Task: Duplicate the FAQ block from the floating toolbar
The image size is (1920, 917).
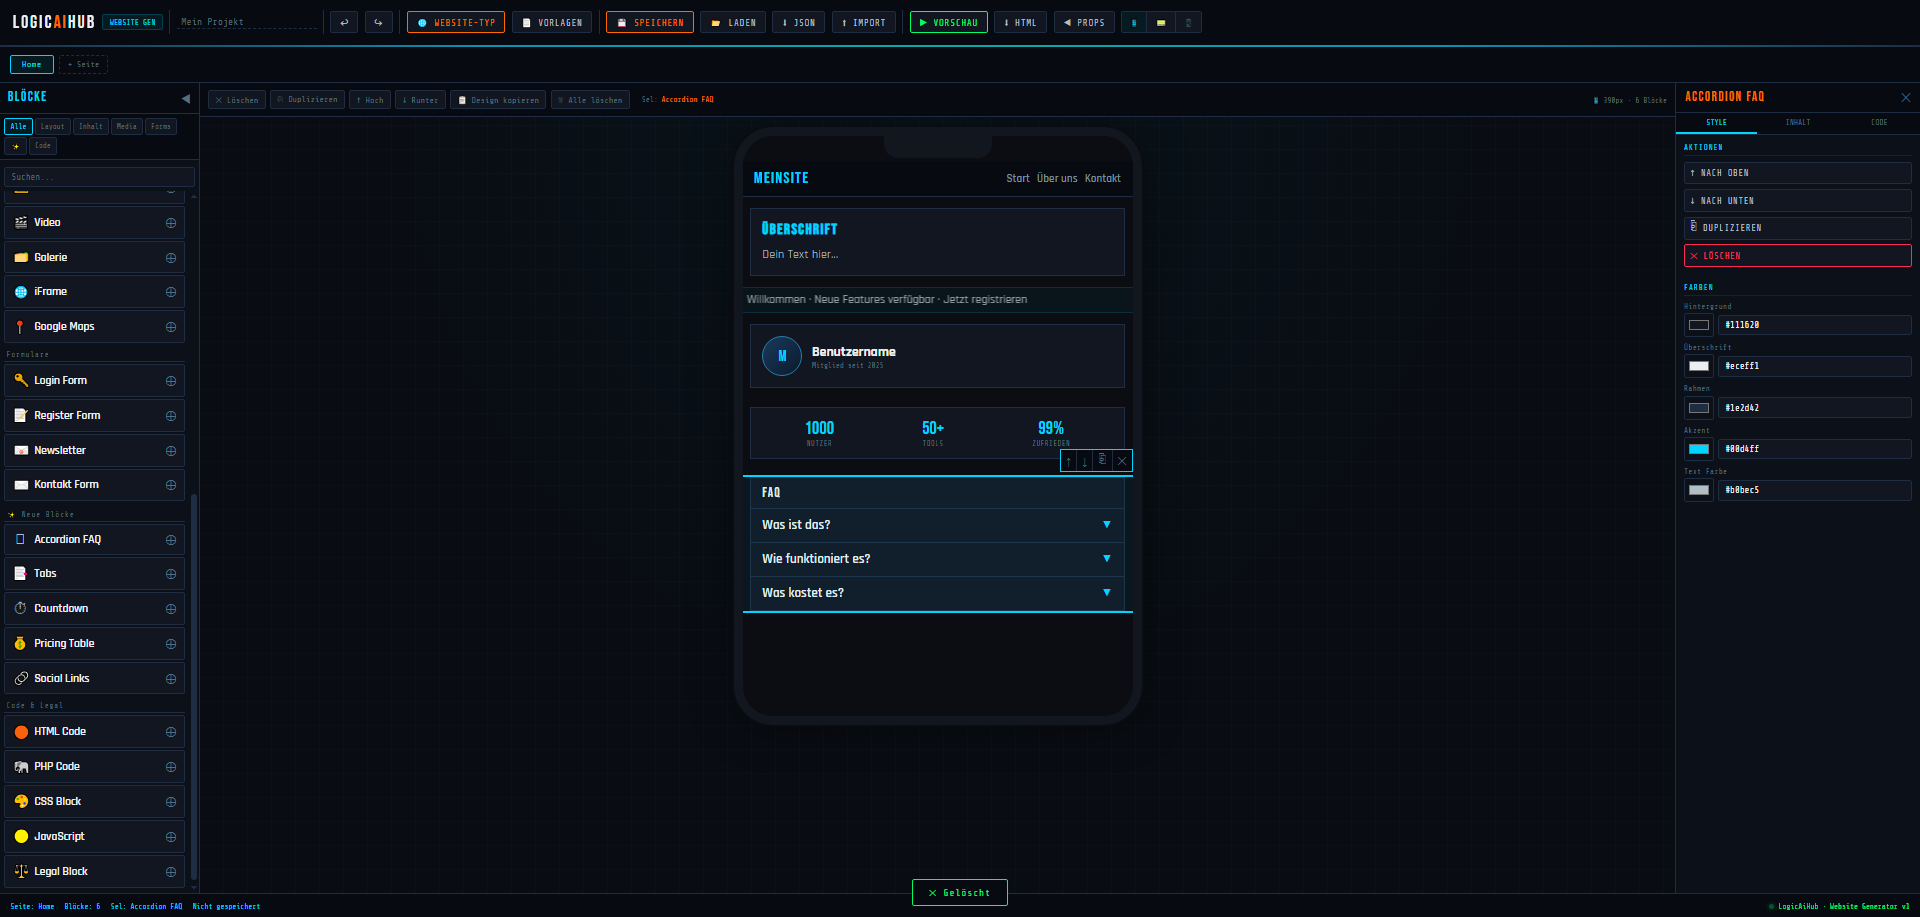Action: (1103, 460)
